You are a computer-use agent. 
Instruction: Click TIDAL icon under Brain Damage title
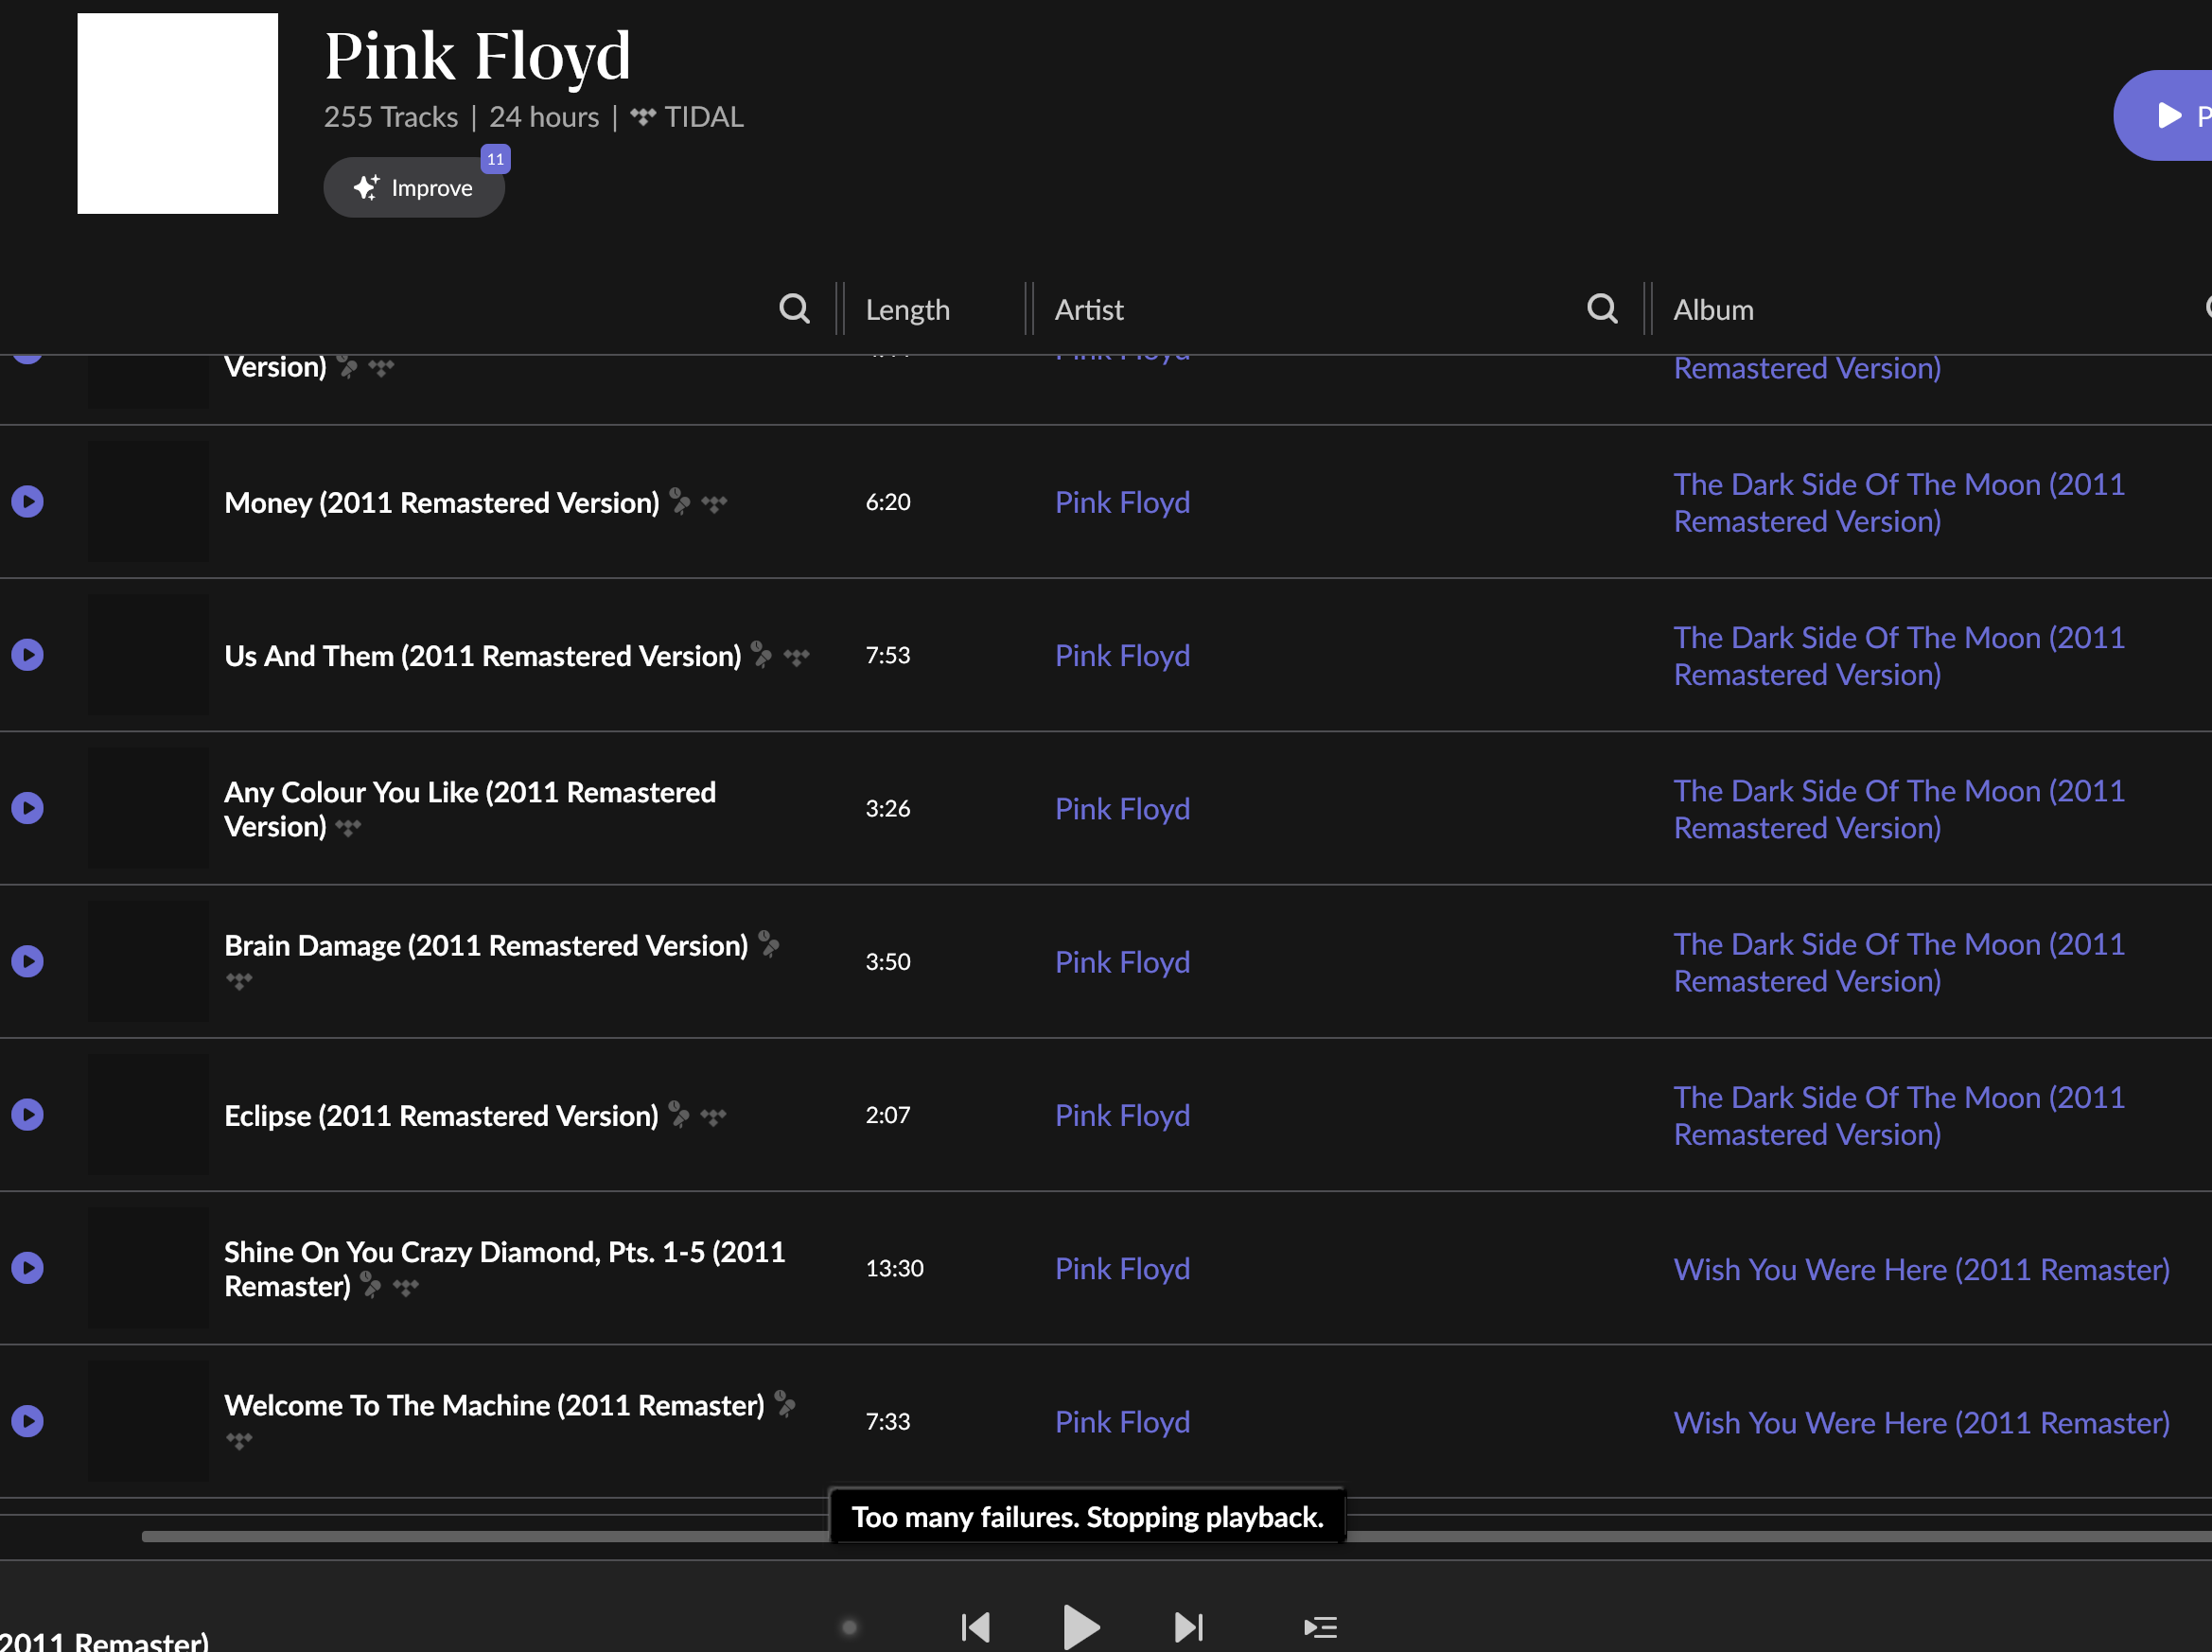[x=239, y=981]
